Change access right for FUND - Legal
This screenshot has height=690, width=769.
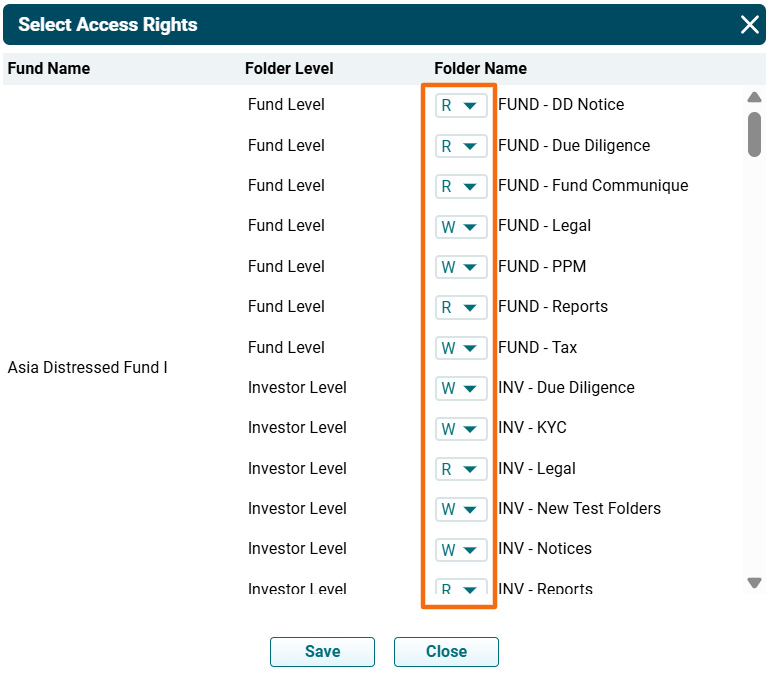pyautogui.click(x=461, y=227)
